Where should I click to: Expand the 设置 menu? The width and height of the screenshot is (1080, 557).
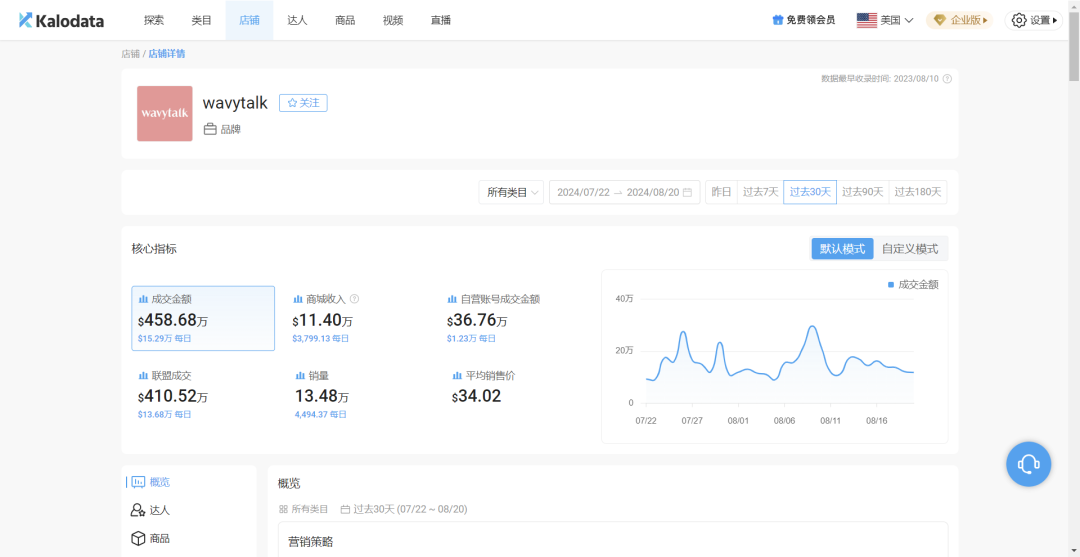pos(1033,21)
